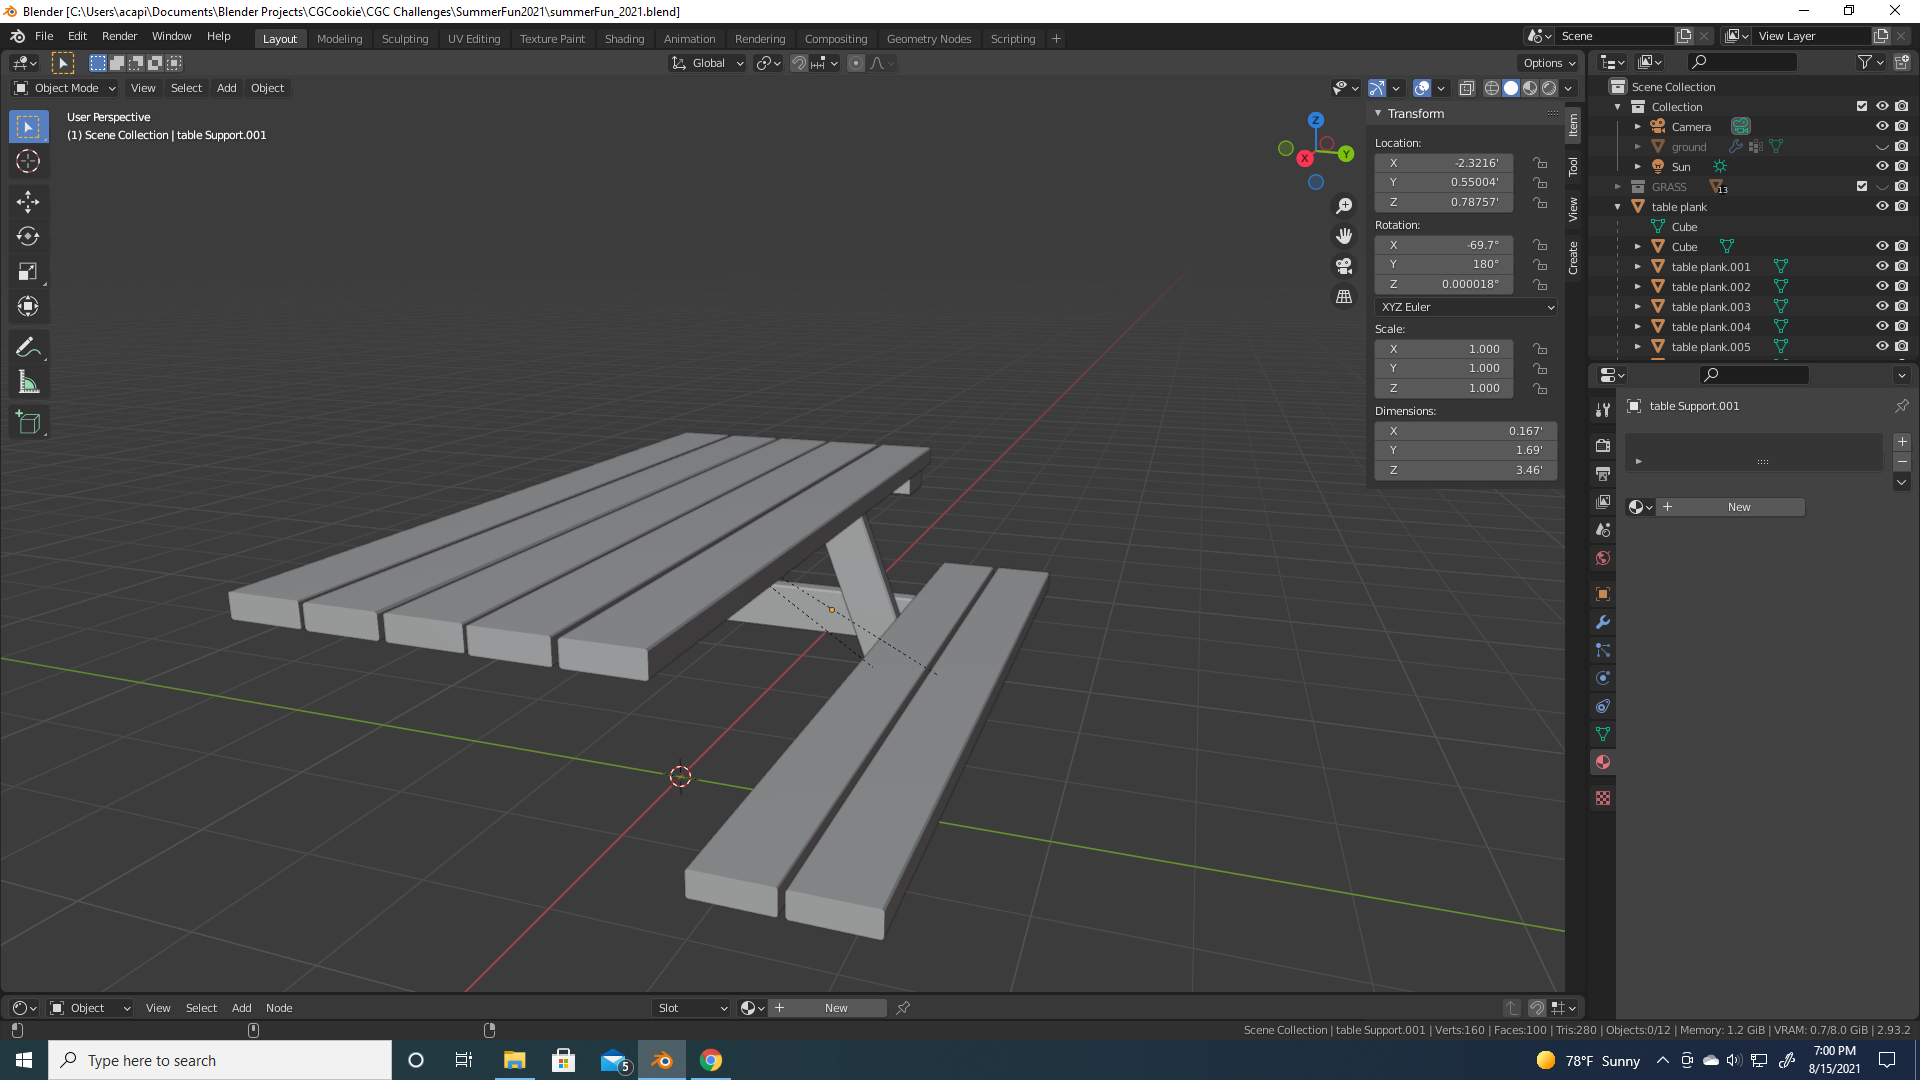The width and height of the screenshot is (1920, 1080).
Task: Open the Object properties tab
Action: click(x=1603, y=594)
